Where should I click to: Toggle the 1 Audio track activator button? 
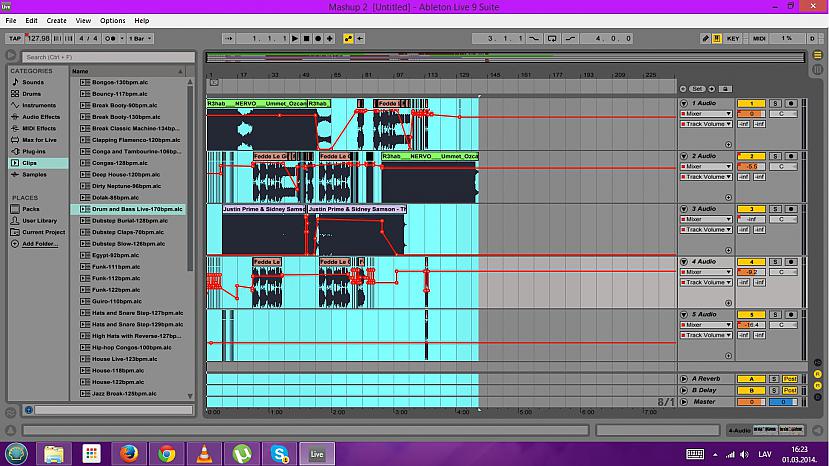(751, 103)
